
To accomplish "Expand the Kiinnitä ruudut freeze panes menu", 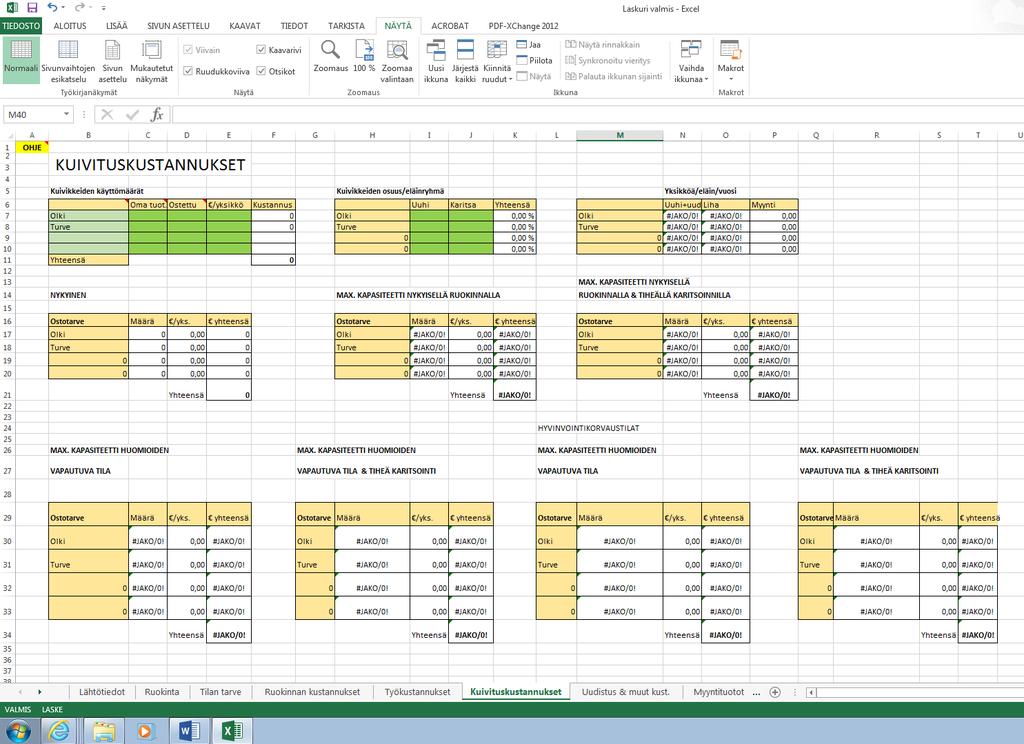I will 497,60.
